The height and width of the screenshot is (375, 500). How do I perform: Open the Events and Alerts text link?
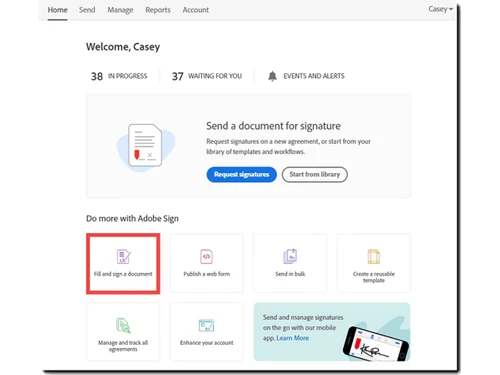click(x=314, y=76)
